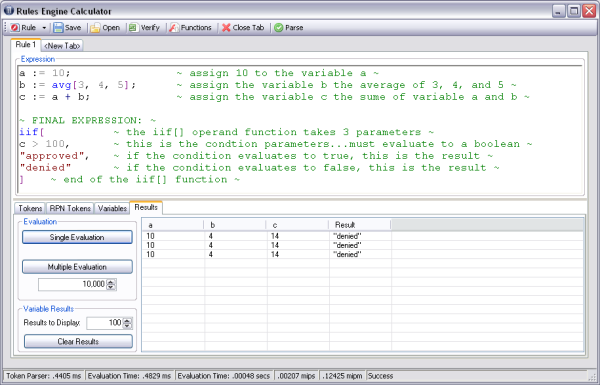Viewport: 600px width, 385px height.
Task: Click the red Close Tab icon
Action: (x=226, y=28)
